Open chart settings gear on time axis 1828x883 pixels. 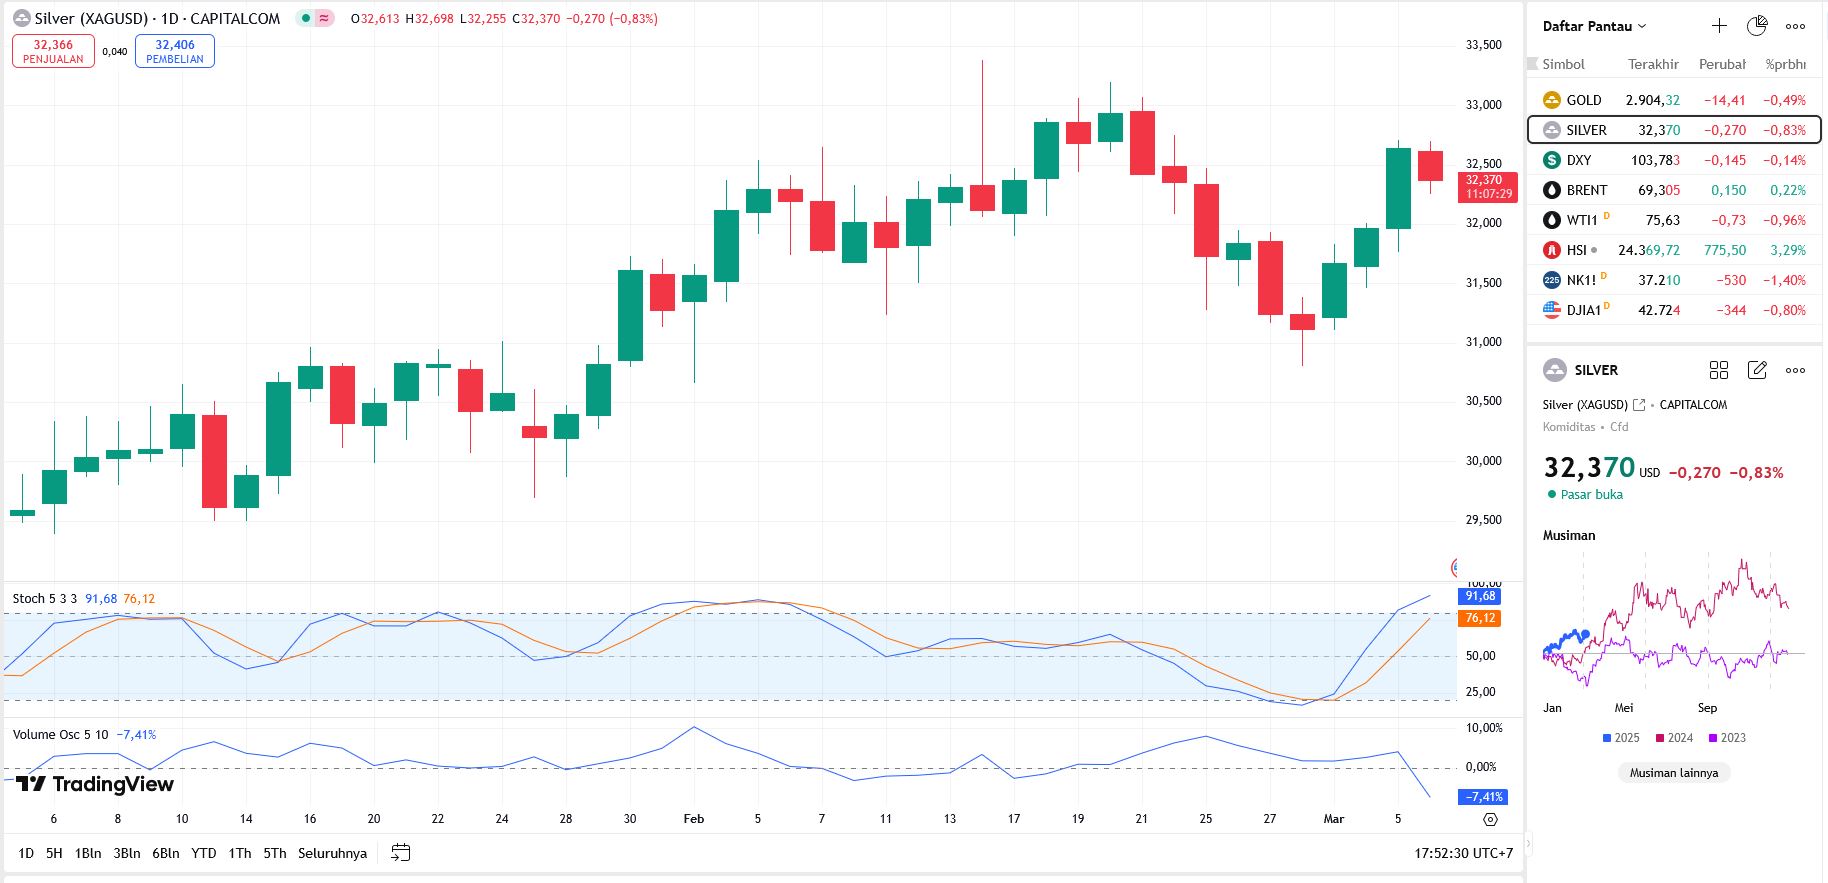1490,819
